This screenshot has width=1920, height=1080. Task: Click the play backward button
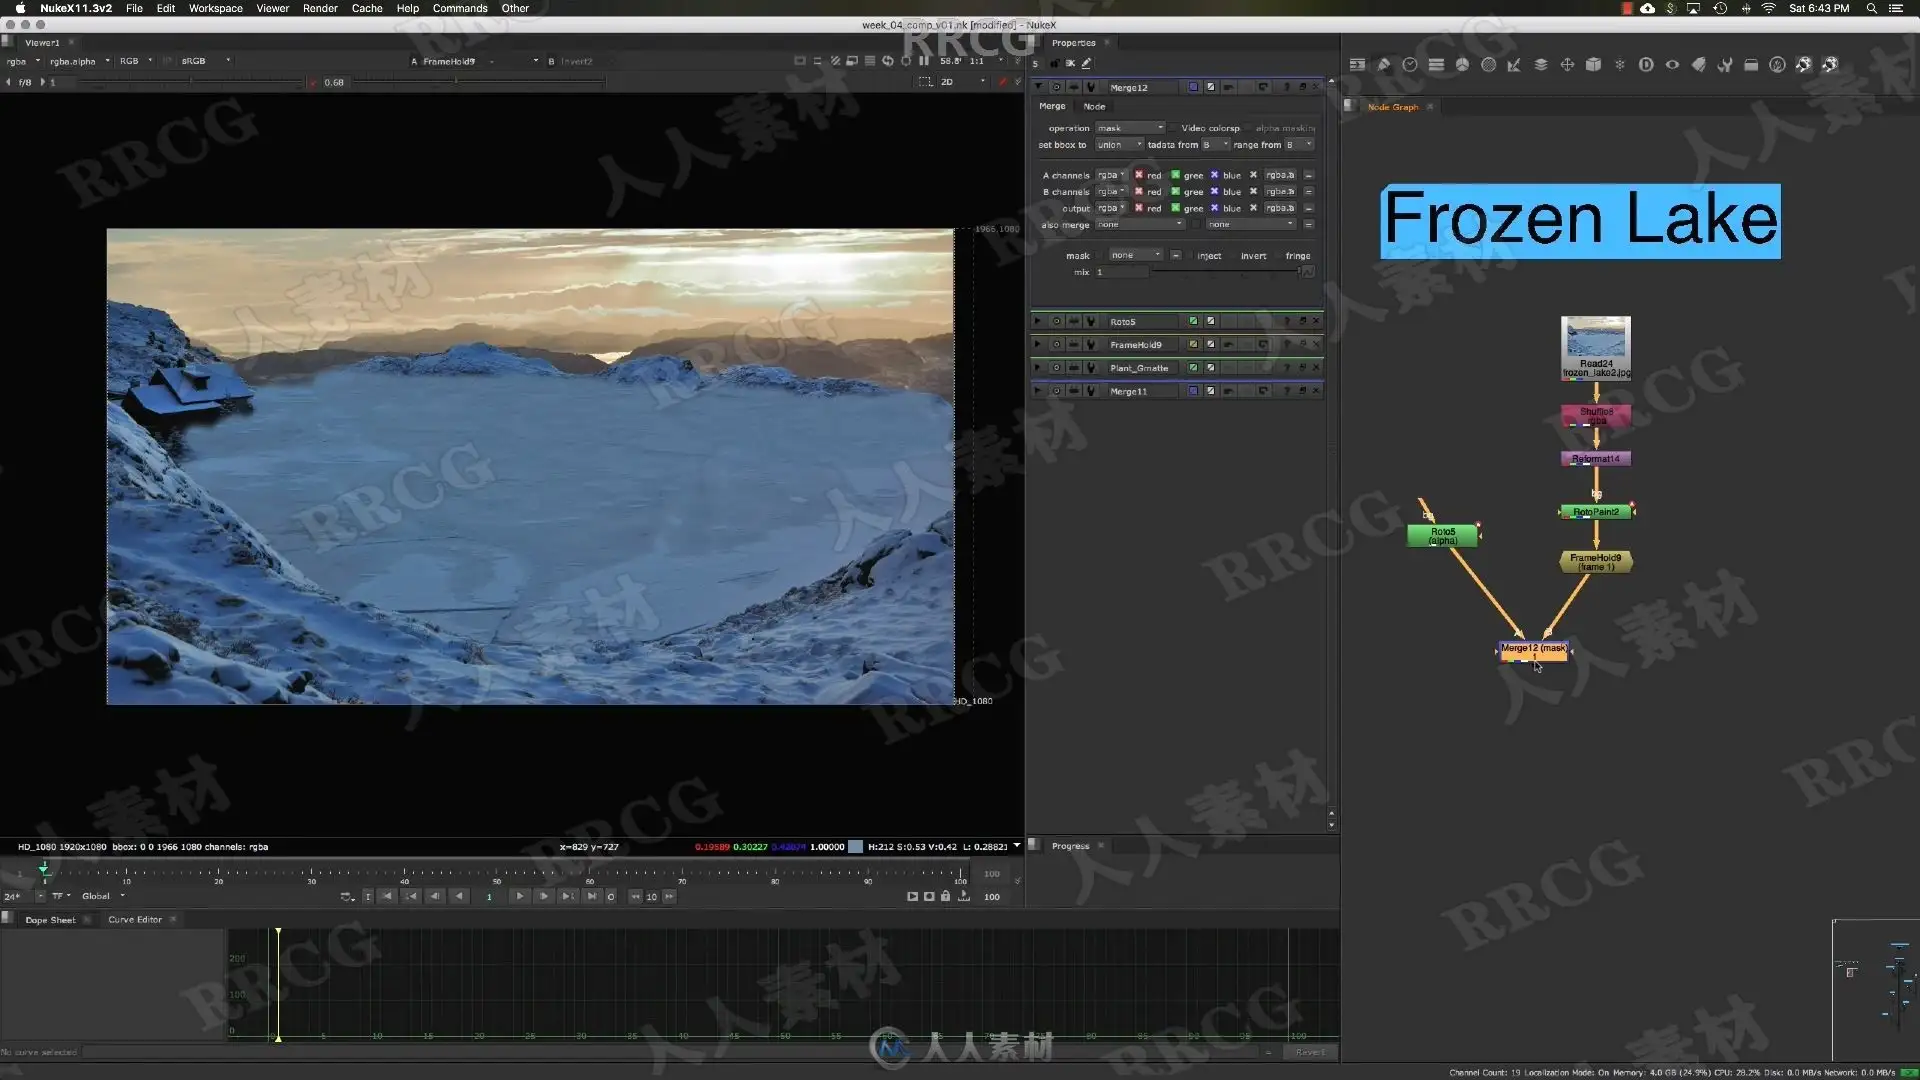[x=459, y=896]
